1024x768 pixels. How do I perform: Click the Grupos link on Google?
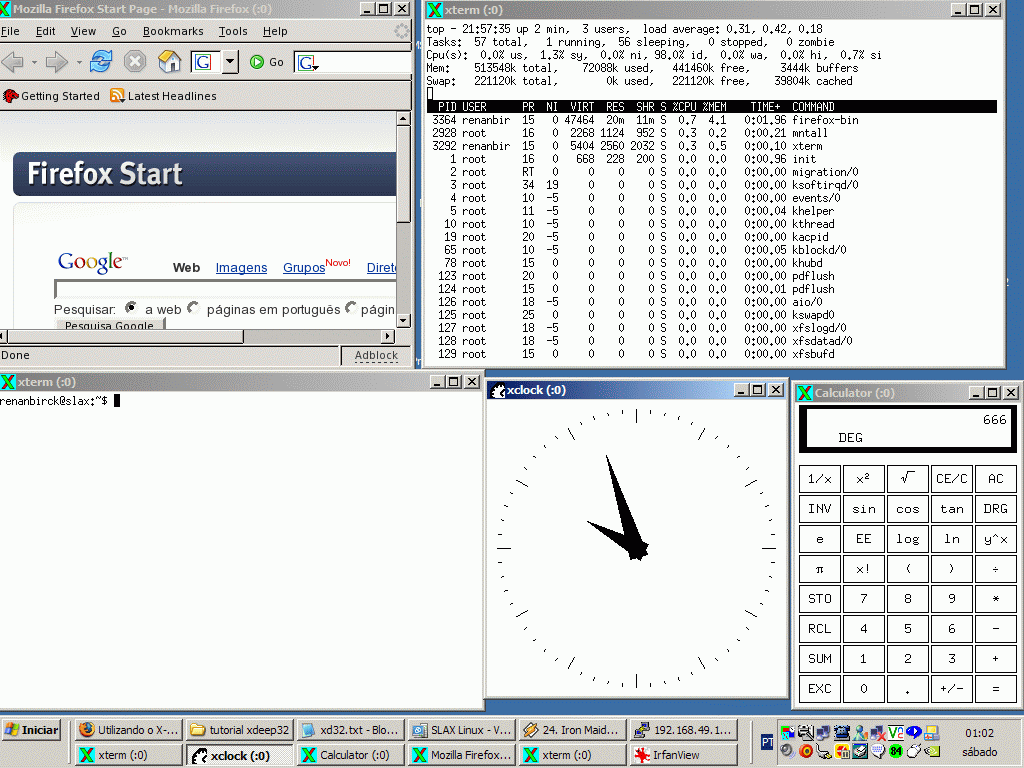(x=304, y=267)
